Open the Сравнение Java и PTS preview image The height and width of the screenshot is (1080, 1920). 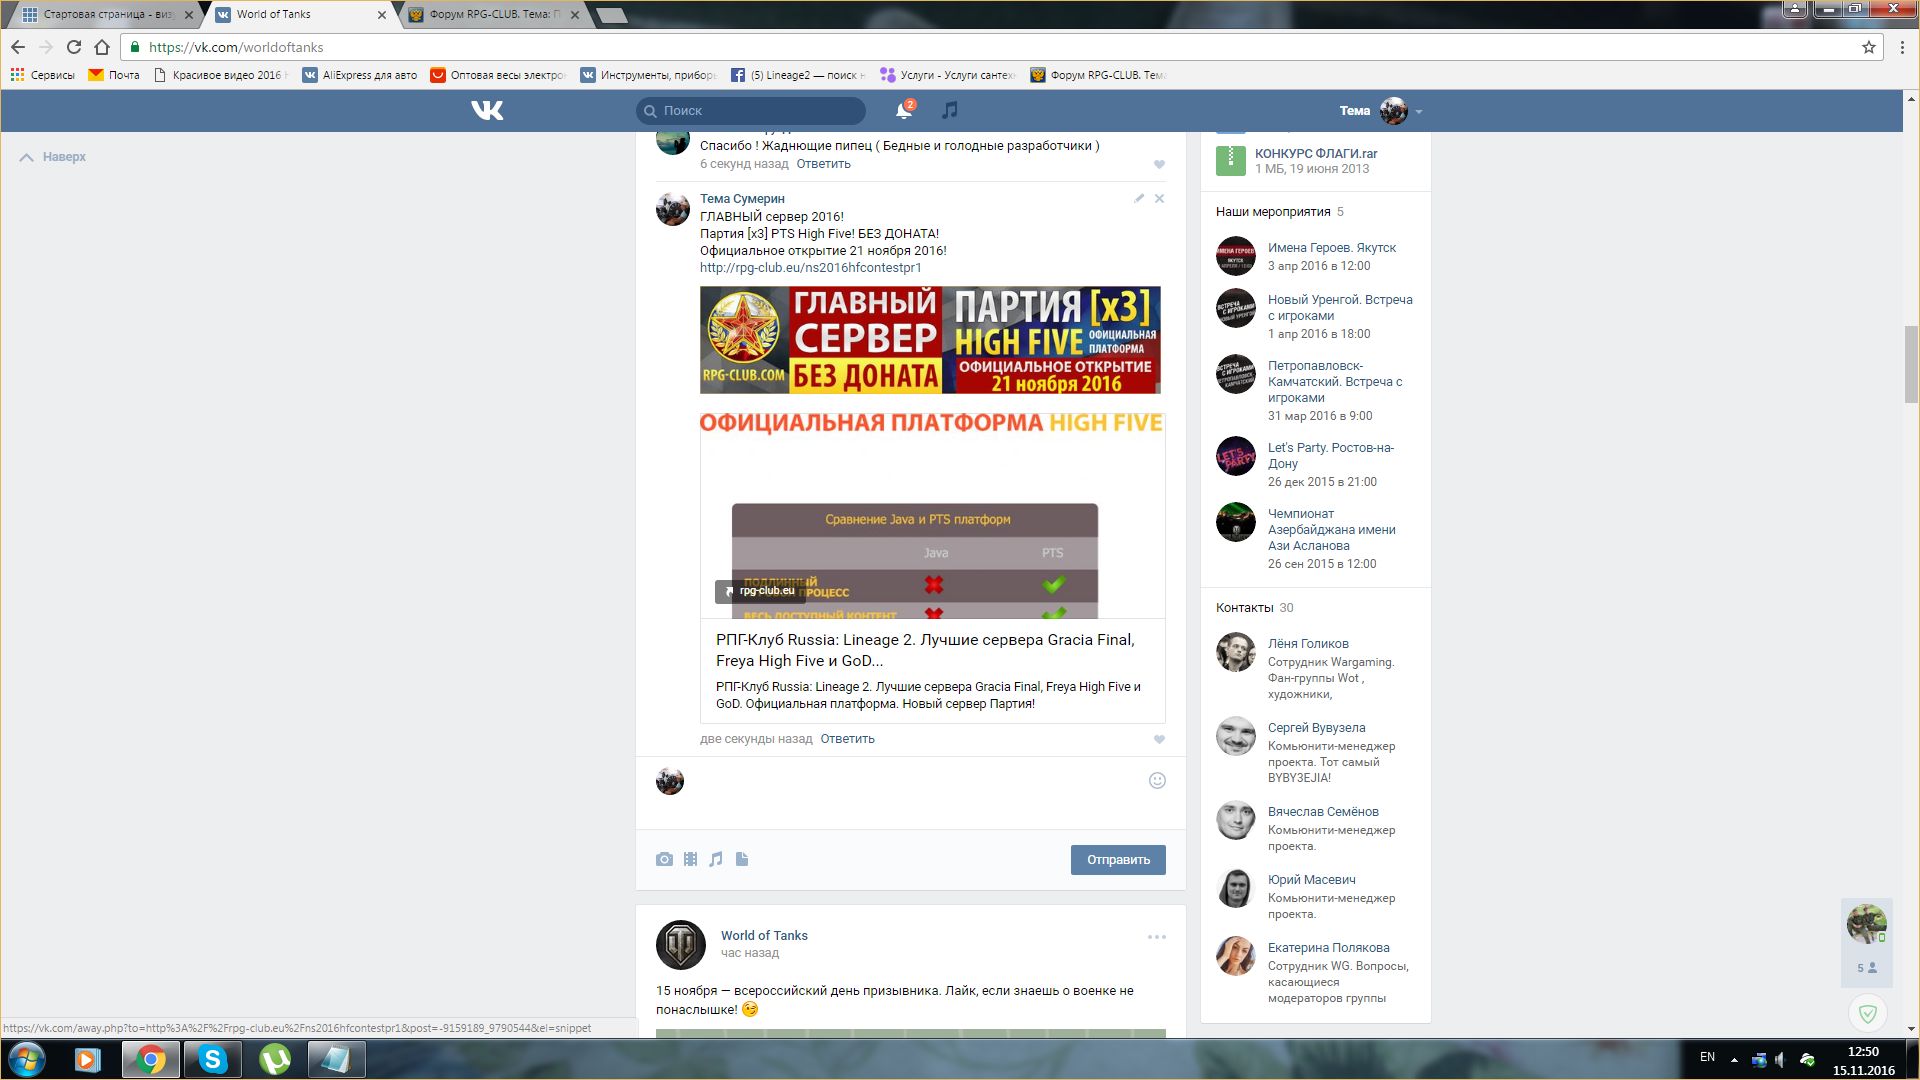932,515
